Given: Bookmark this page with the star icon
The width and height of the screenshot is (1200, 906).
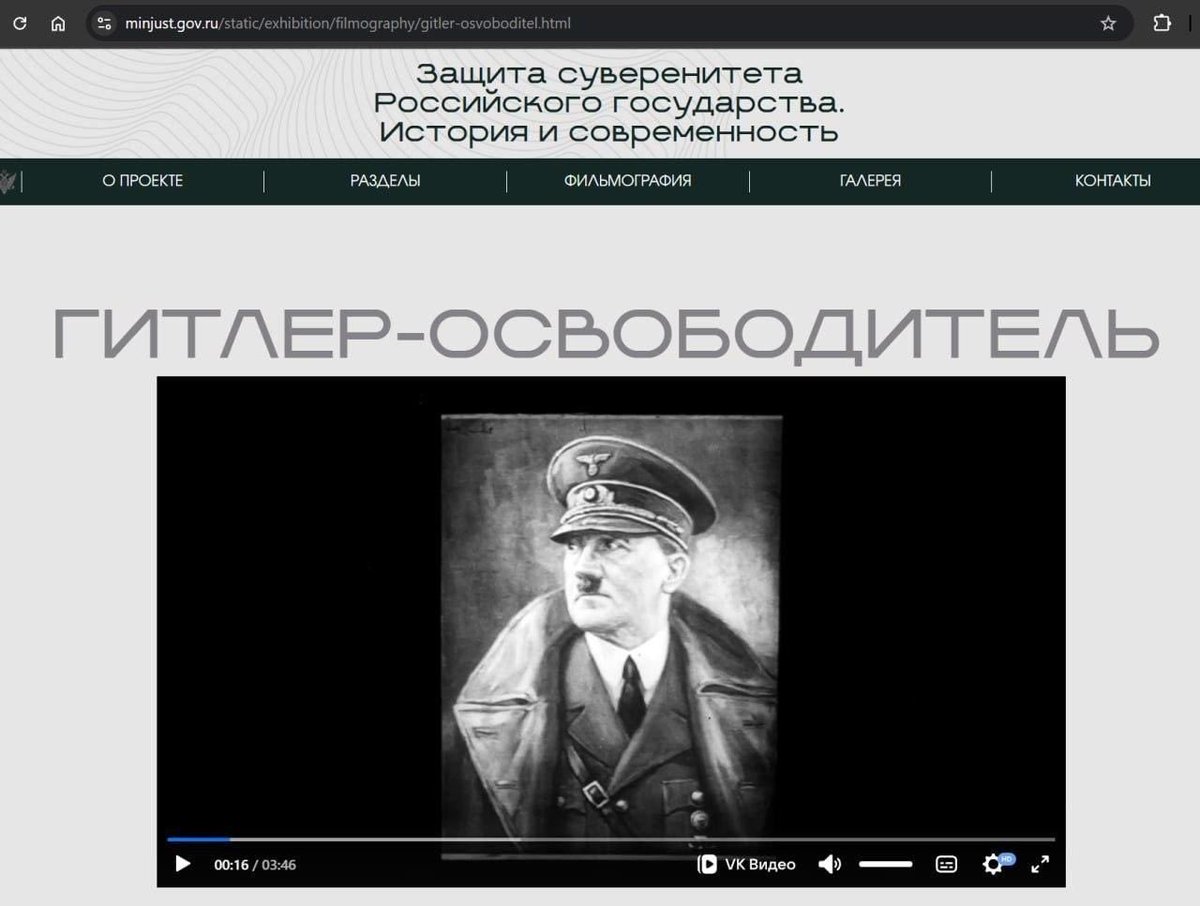Looking at the screenshot, I should point(1108,23).
